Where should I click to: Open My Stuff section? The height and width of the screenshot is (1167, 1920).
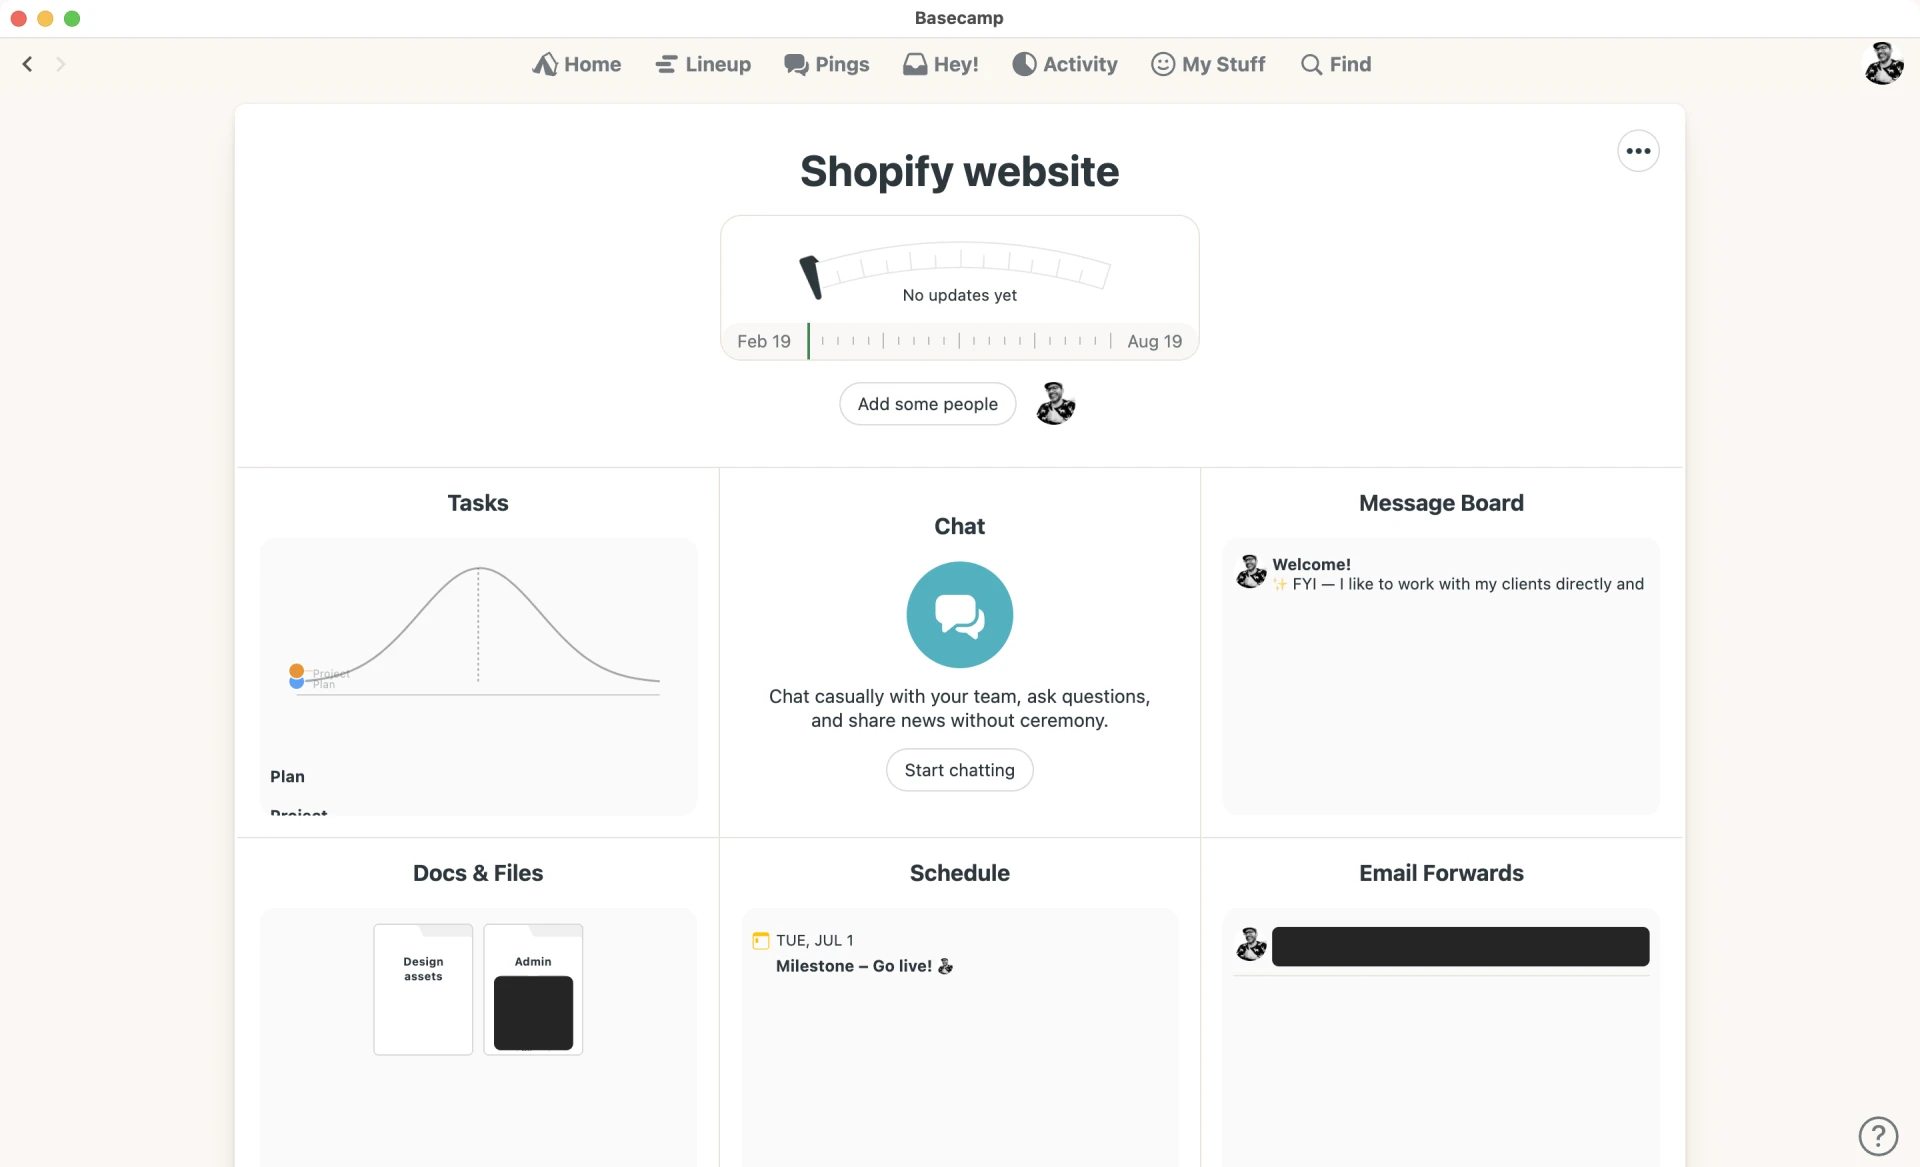coord(1207,63)
